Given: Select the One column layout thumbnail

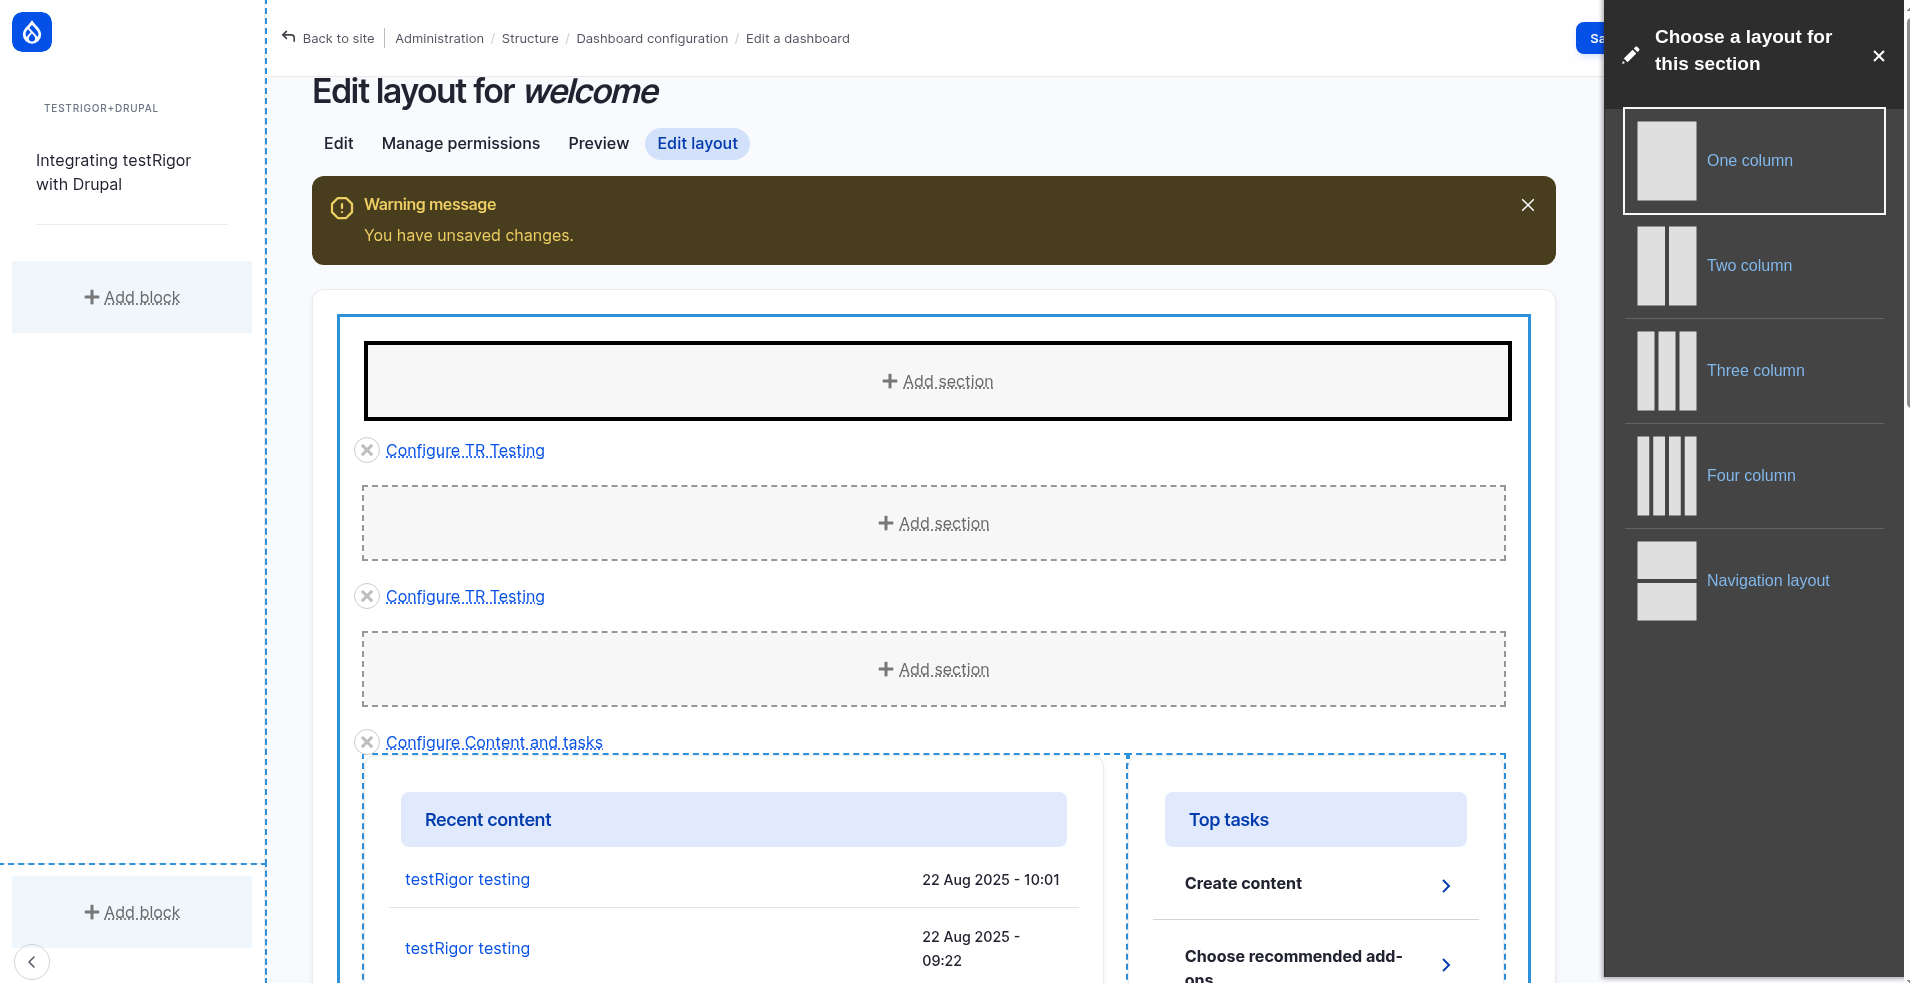Looking at the screenshot, I should point(1666,161).
